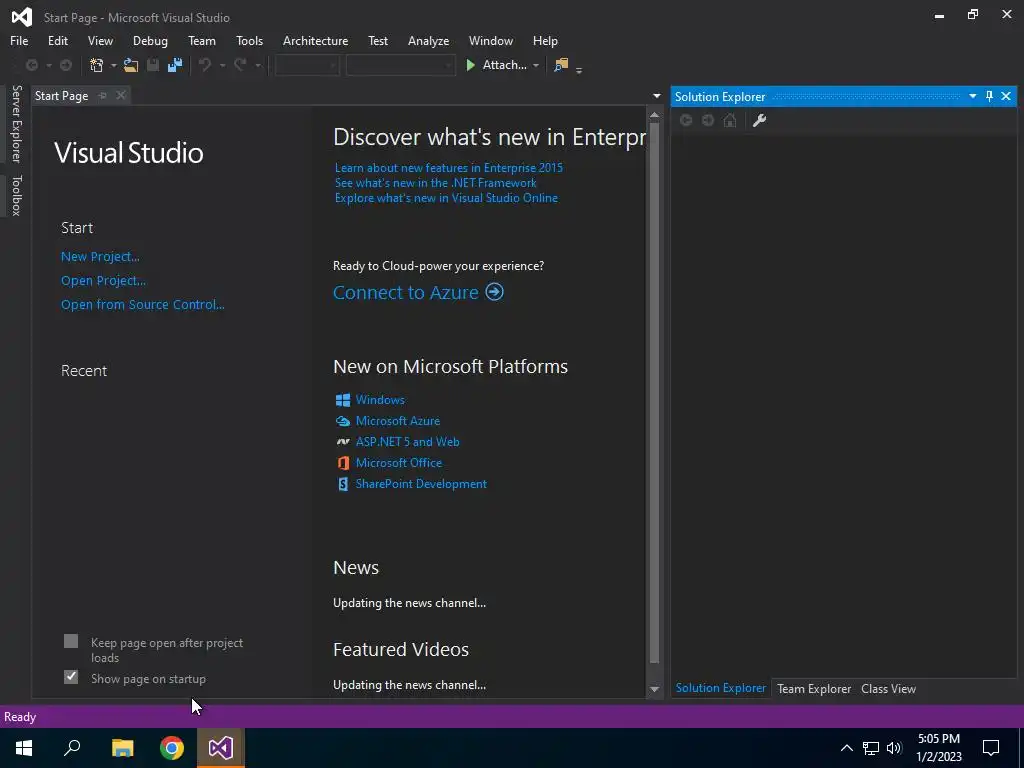Open the Window menu

(x=490, y=40)
